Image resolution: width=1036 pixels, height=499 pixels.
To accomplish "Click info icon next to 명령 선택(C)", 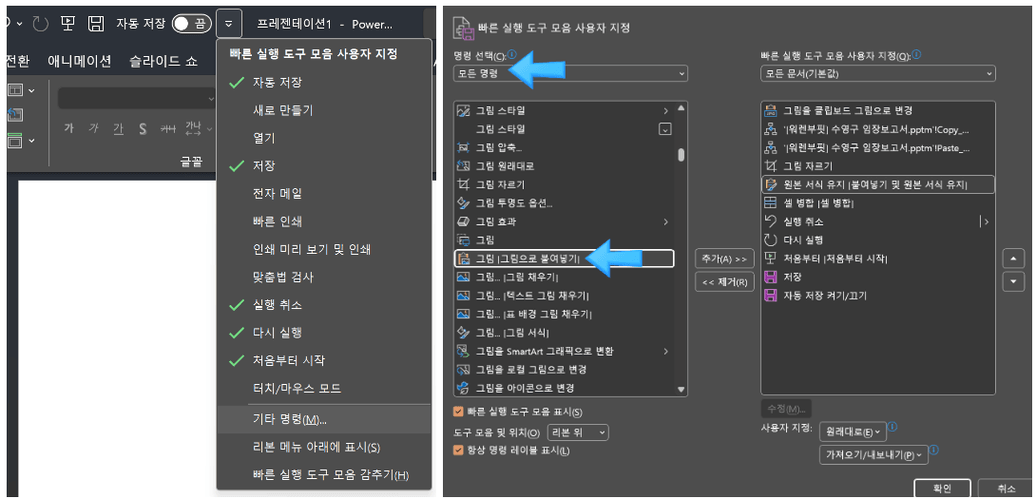I will tap(512, 56).
